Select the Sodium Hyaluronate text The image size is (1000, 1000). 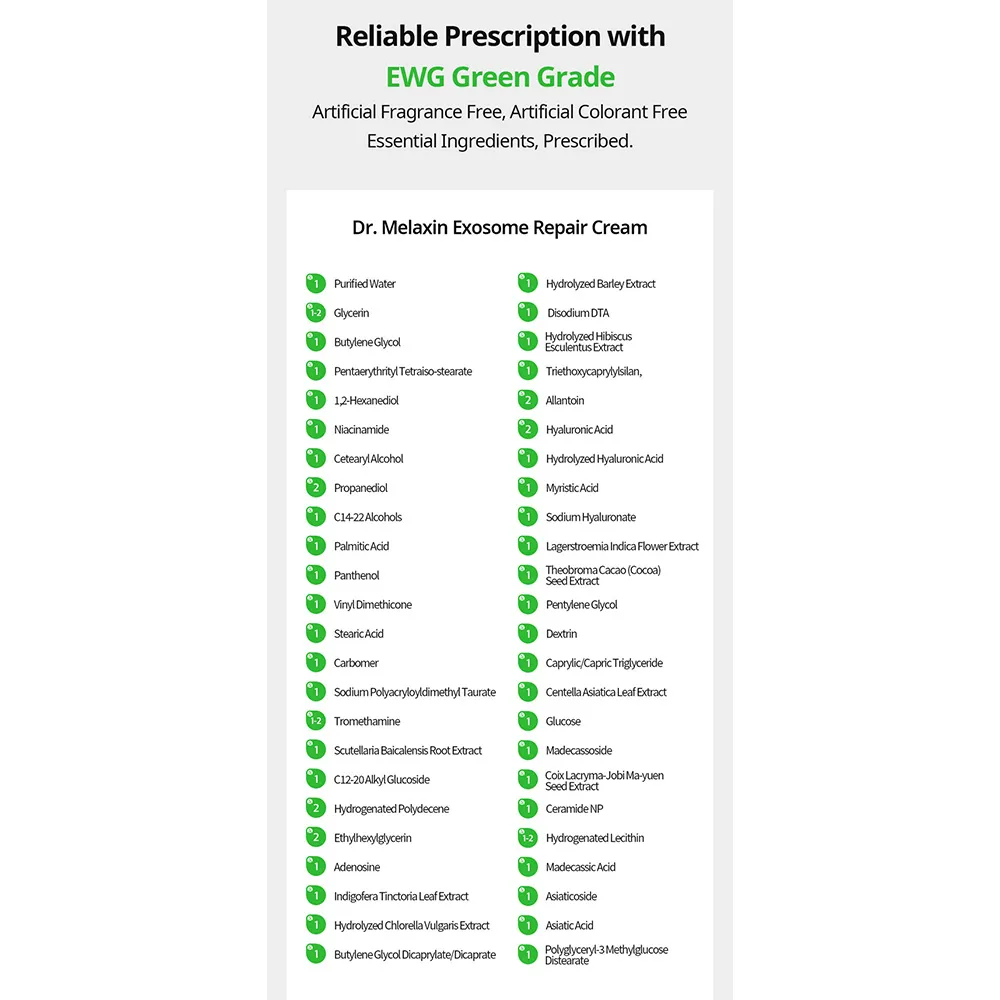(x=591, y=517)
